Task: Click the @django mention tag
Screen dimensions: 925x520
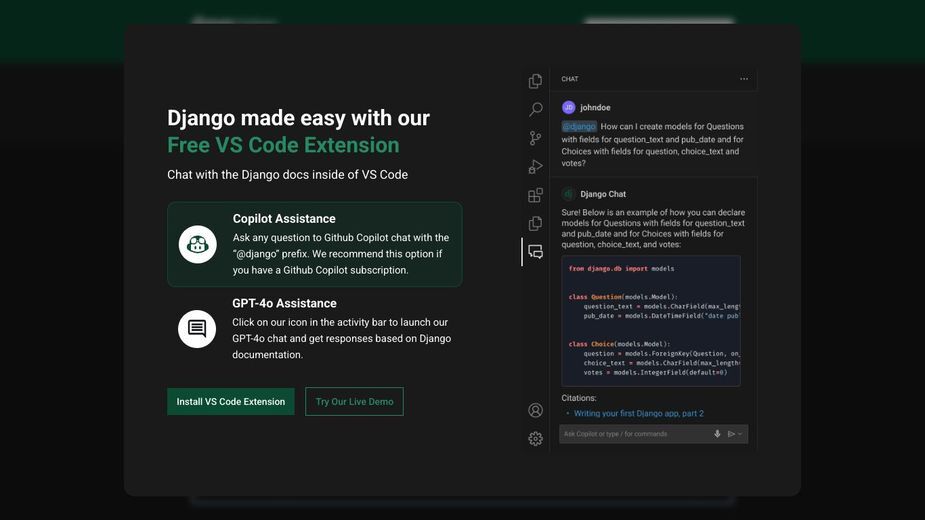Action: [x=579, y=126]
